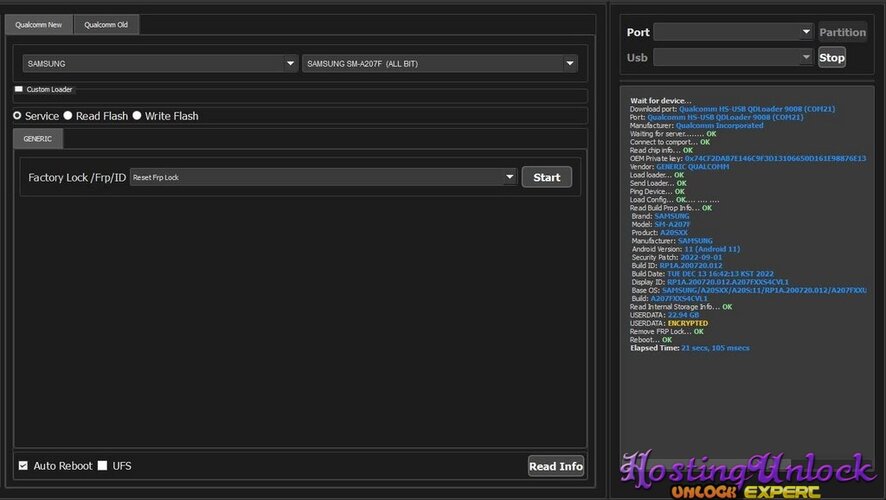Expand the SAMSUNG SM-A207F model dropdown arrow
This screenshot has height=500, width=886.
tap(570, 63)
